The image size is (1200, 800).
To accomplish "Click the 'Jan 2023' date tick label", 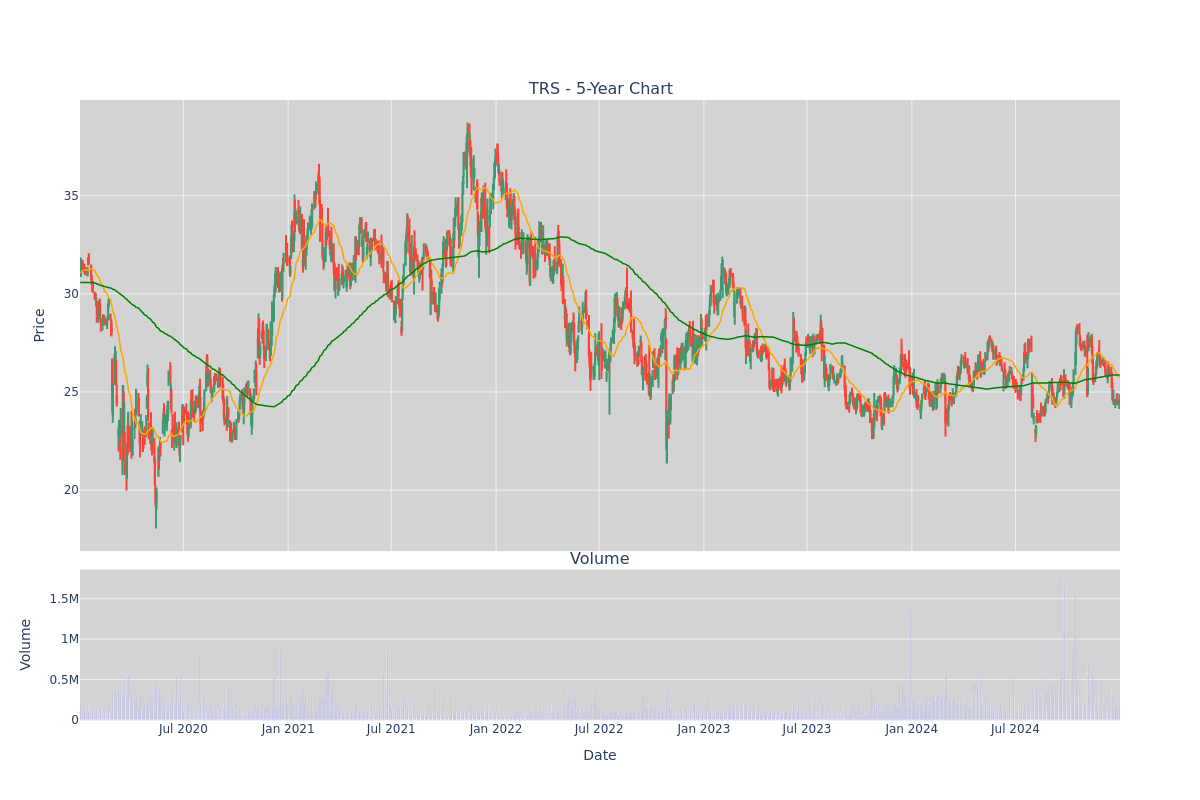I will (x=704, y=729).
